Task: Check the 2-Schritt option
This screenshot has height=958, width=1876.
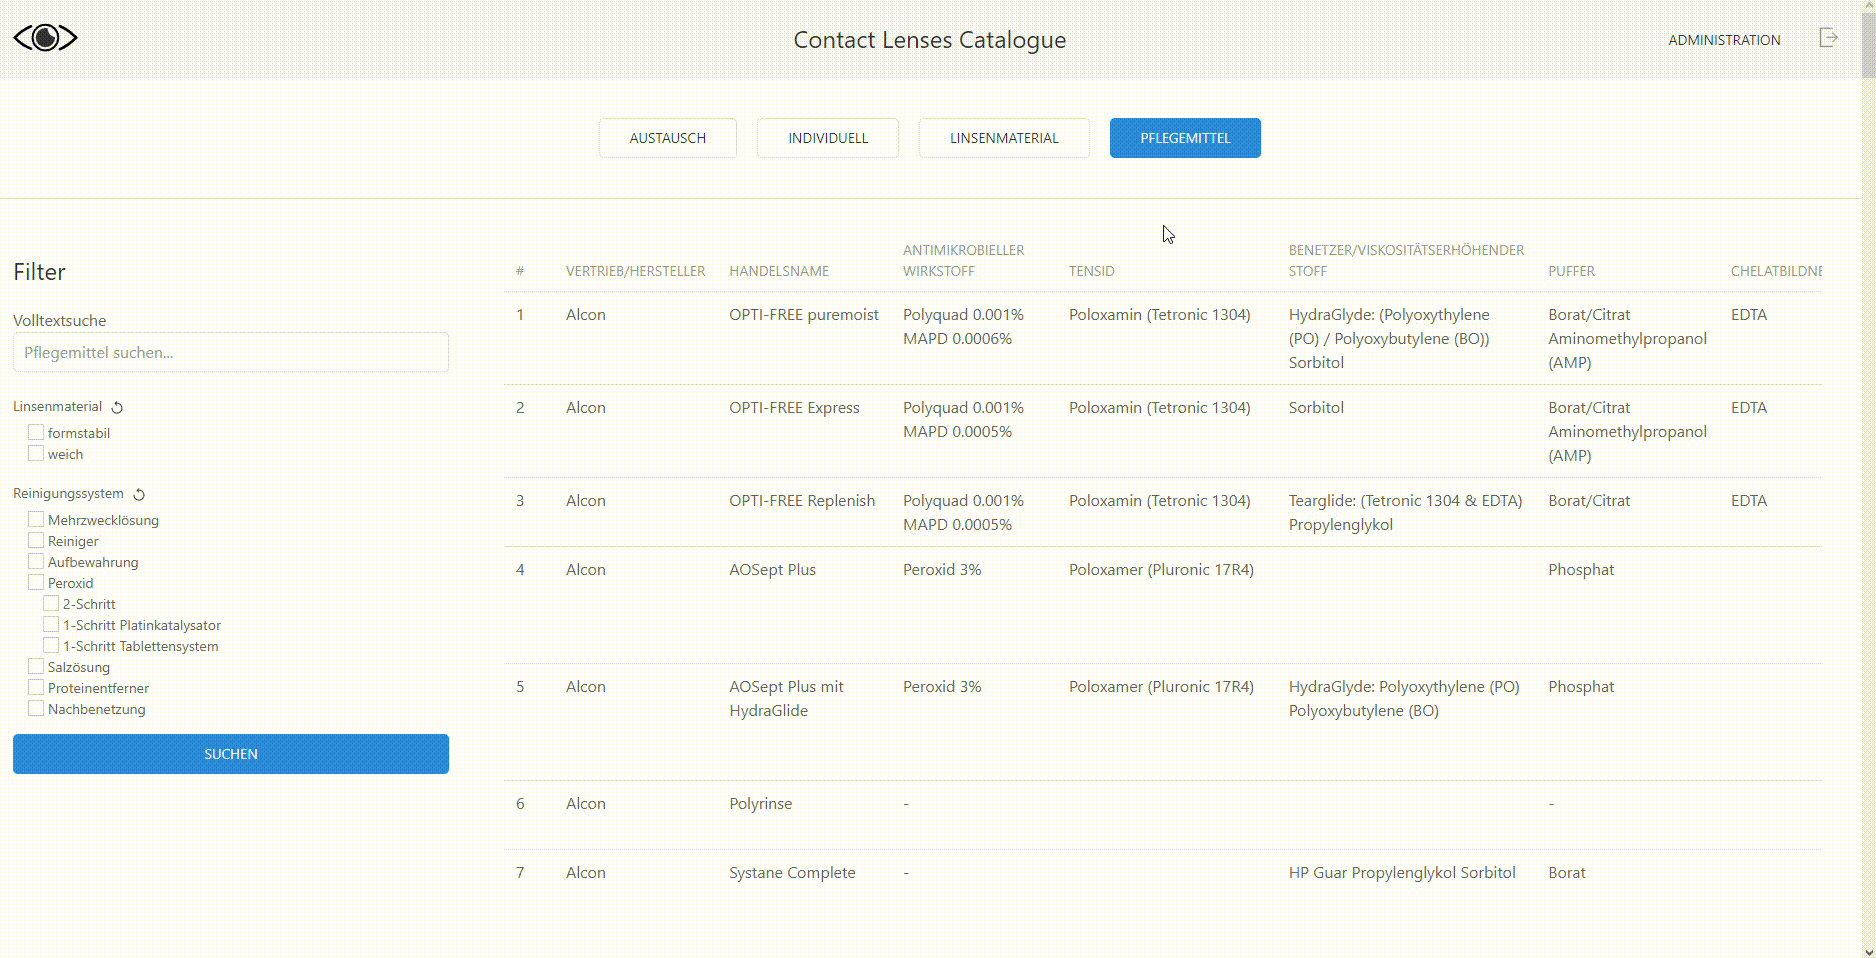Action: [51, 603]
